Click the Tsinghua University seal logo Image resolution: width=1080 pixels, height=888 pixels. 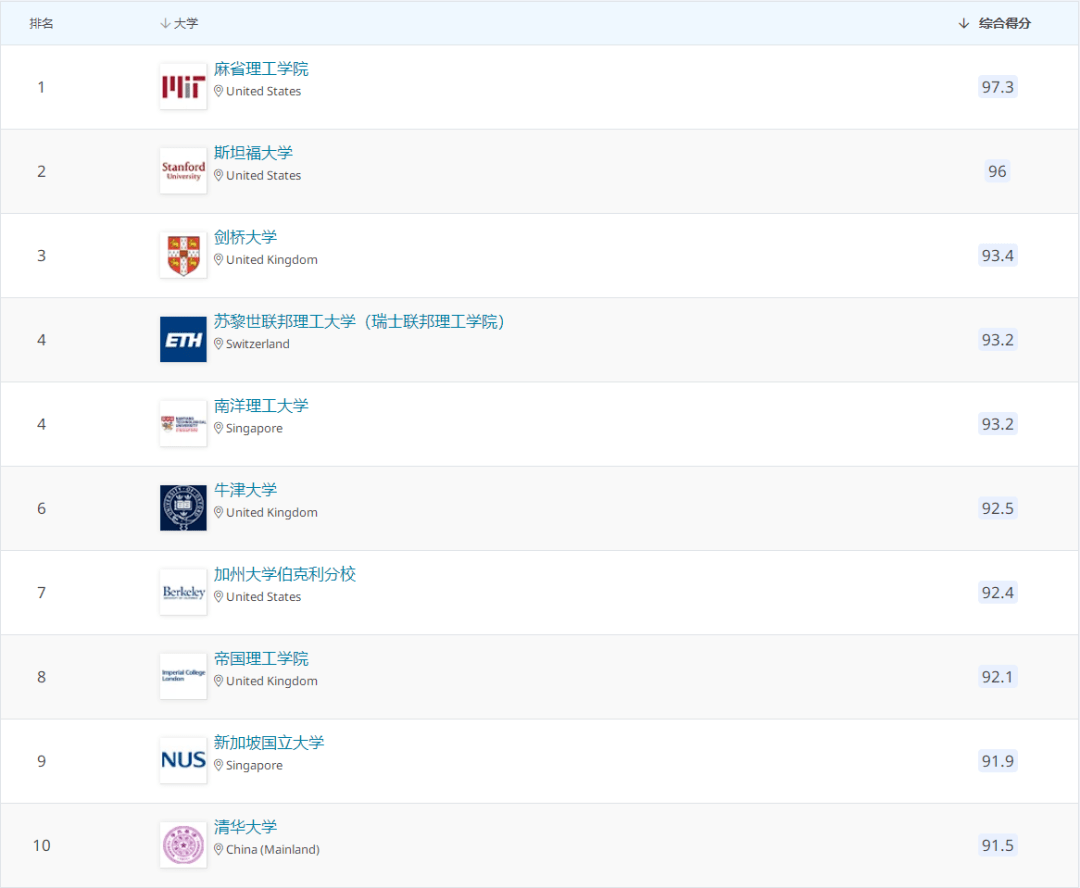[x=183, y=845]
